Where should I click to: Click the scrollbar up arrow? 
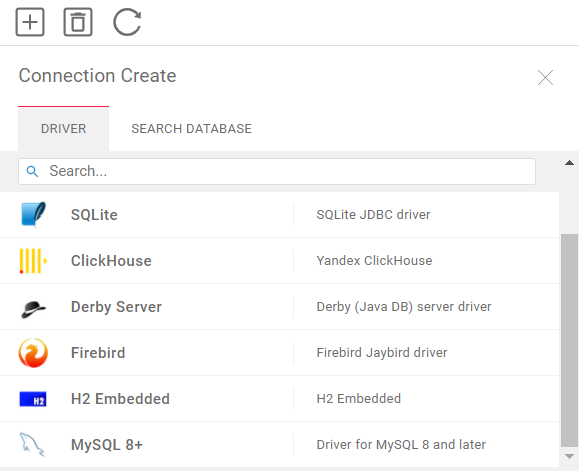coord(569,163)
